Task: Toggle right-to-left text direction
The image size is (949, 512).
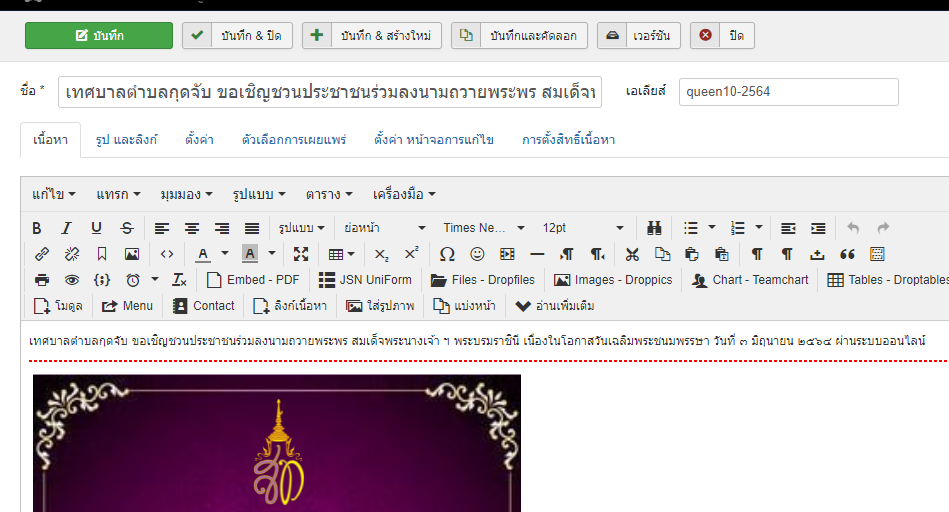Action: (597, 254)
